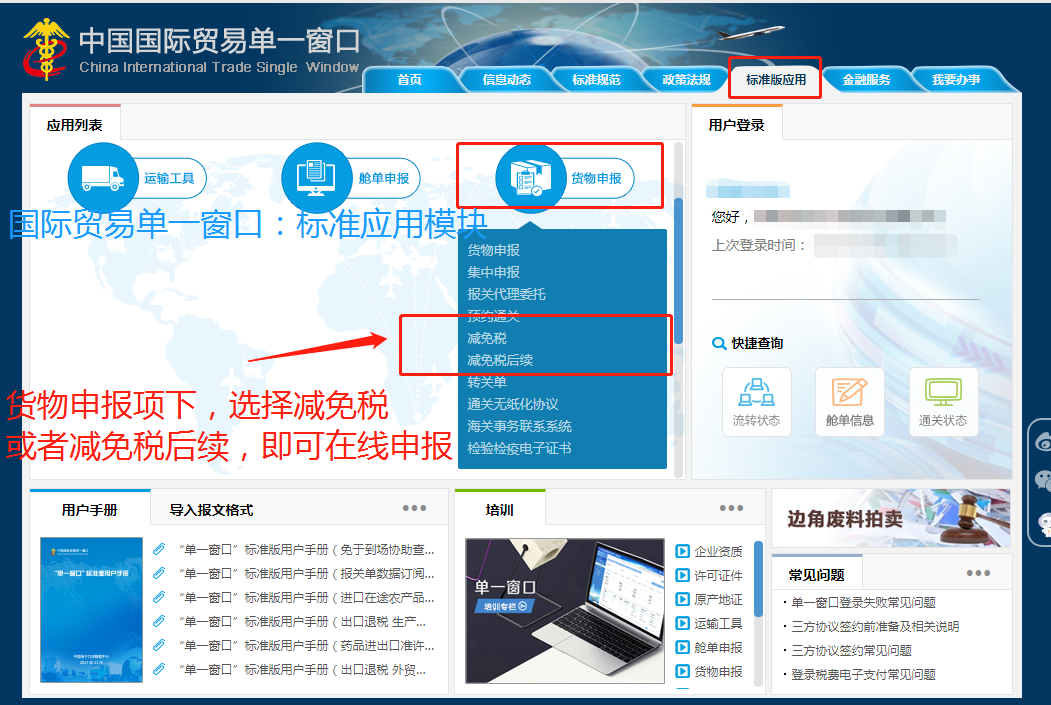Choose 转关单 in the dropdown menu
Image resolution: width=1051 pixels, height=705 pixels.
487,382
